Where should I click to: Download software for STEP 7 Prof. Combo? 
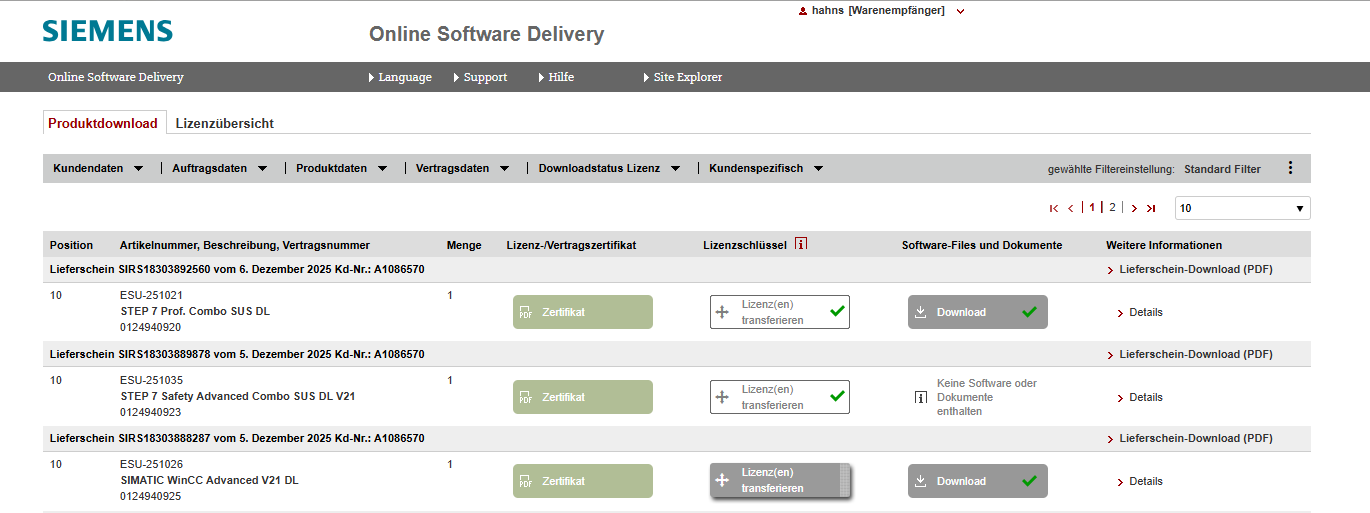pyautogui.click(x=977, y=312)
